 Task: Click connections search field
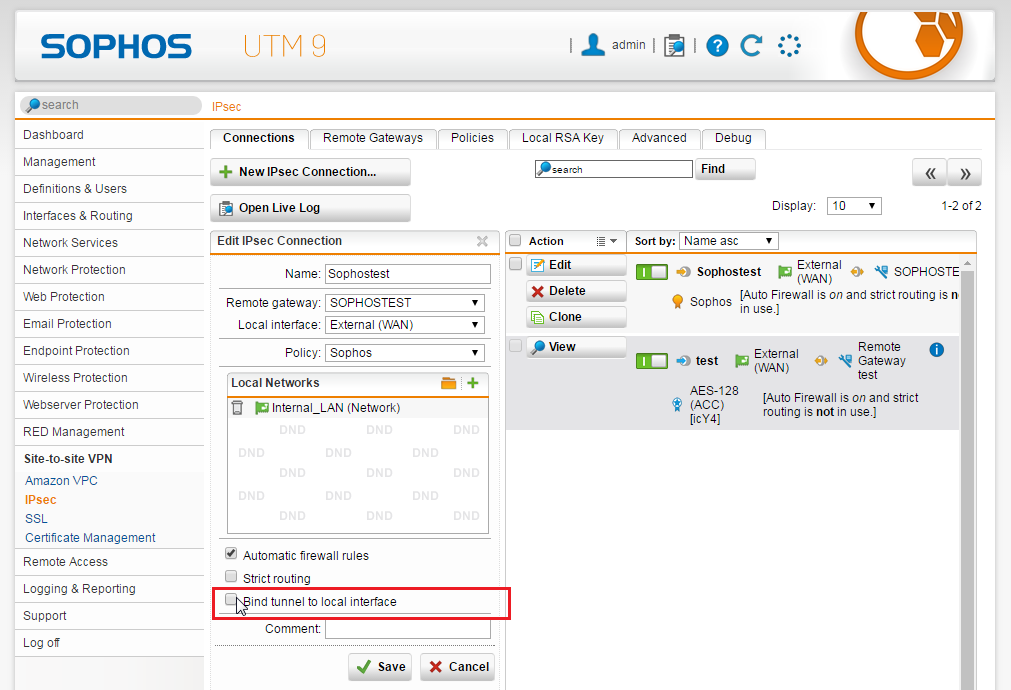tap(614, 169)
